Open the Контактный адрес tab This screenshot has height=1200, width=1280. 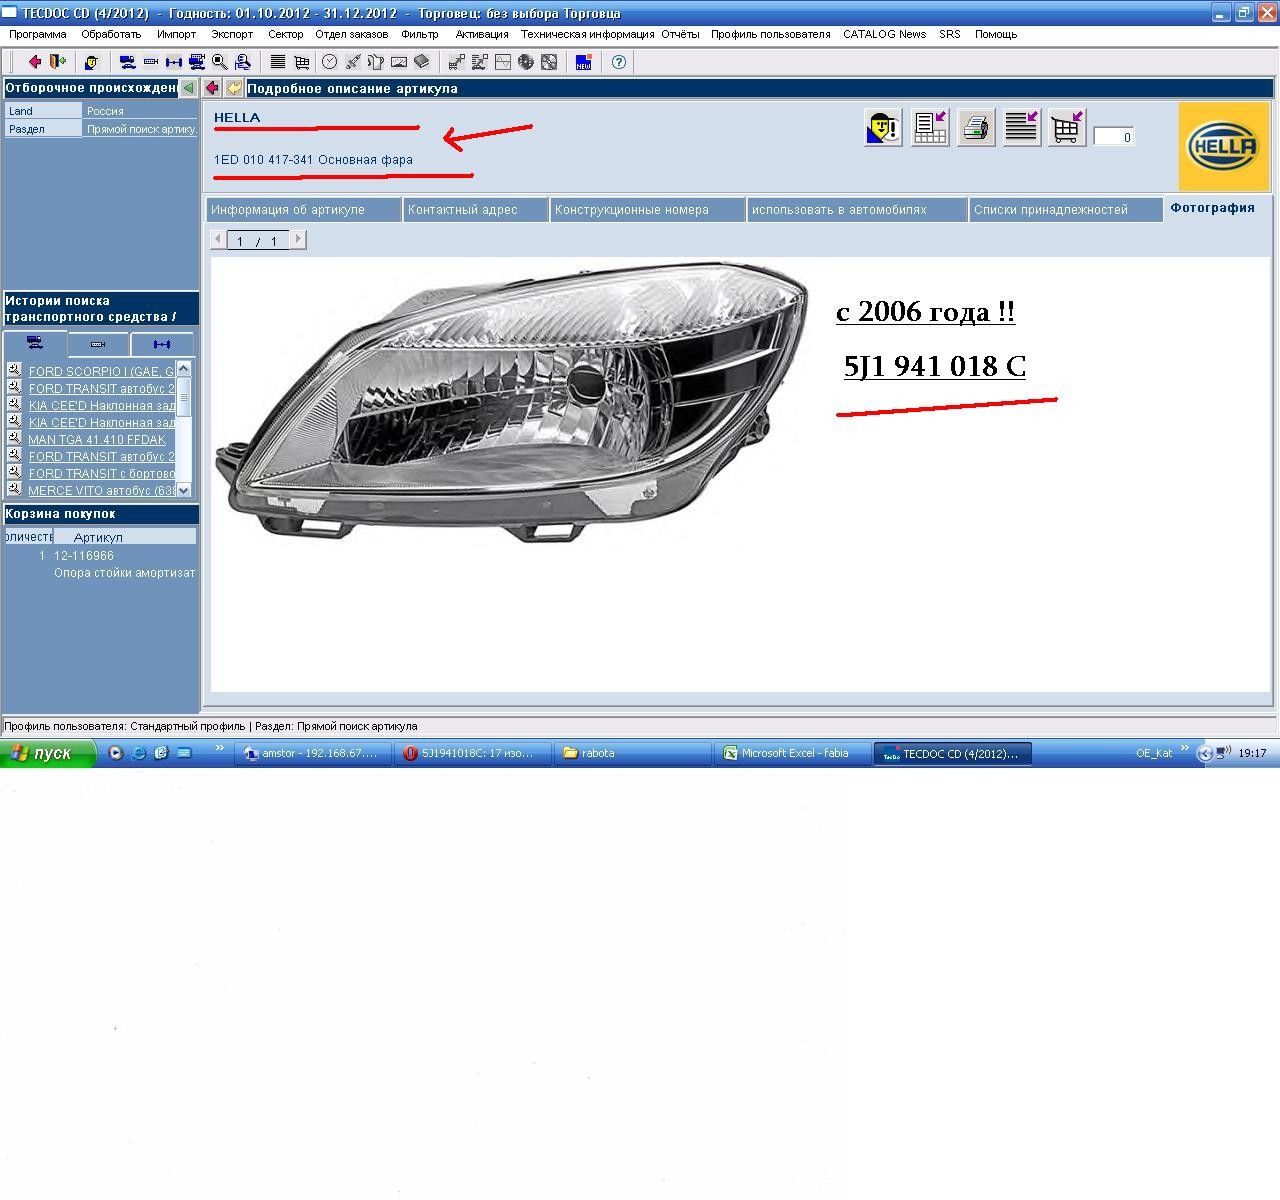click(476, 210)
